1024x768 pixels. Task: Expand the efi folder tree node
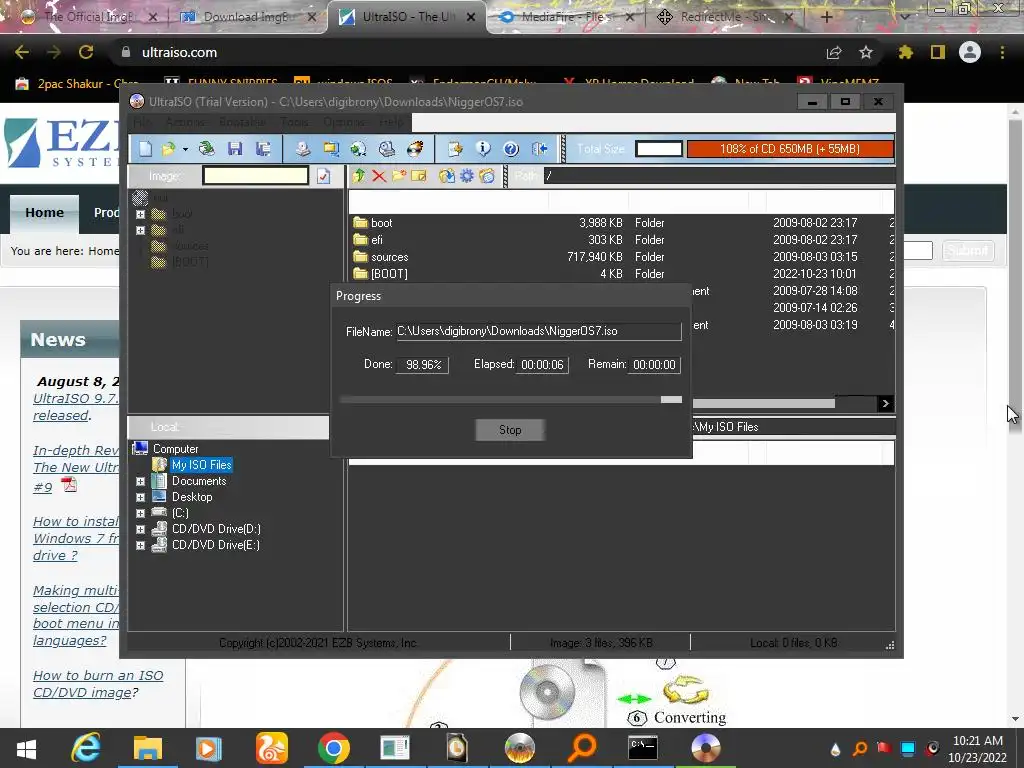[140, 231]
